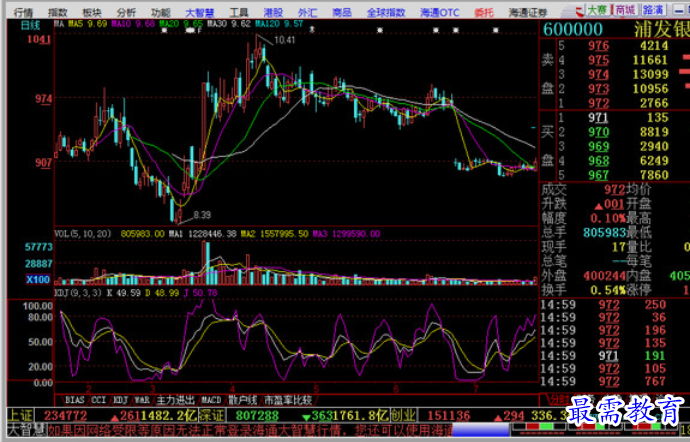Open the 商品 menu
Screen dimensions: 690x442
tap(342, 12)
